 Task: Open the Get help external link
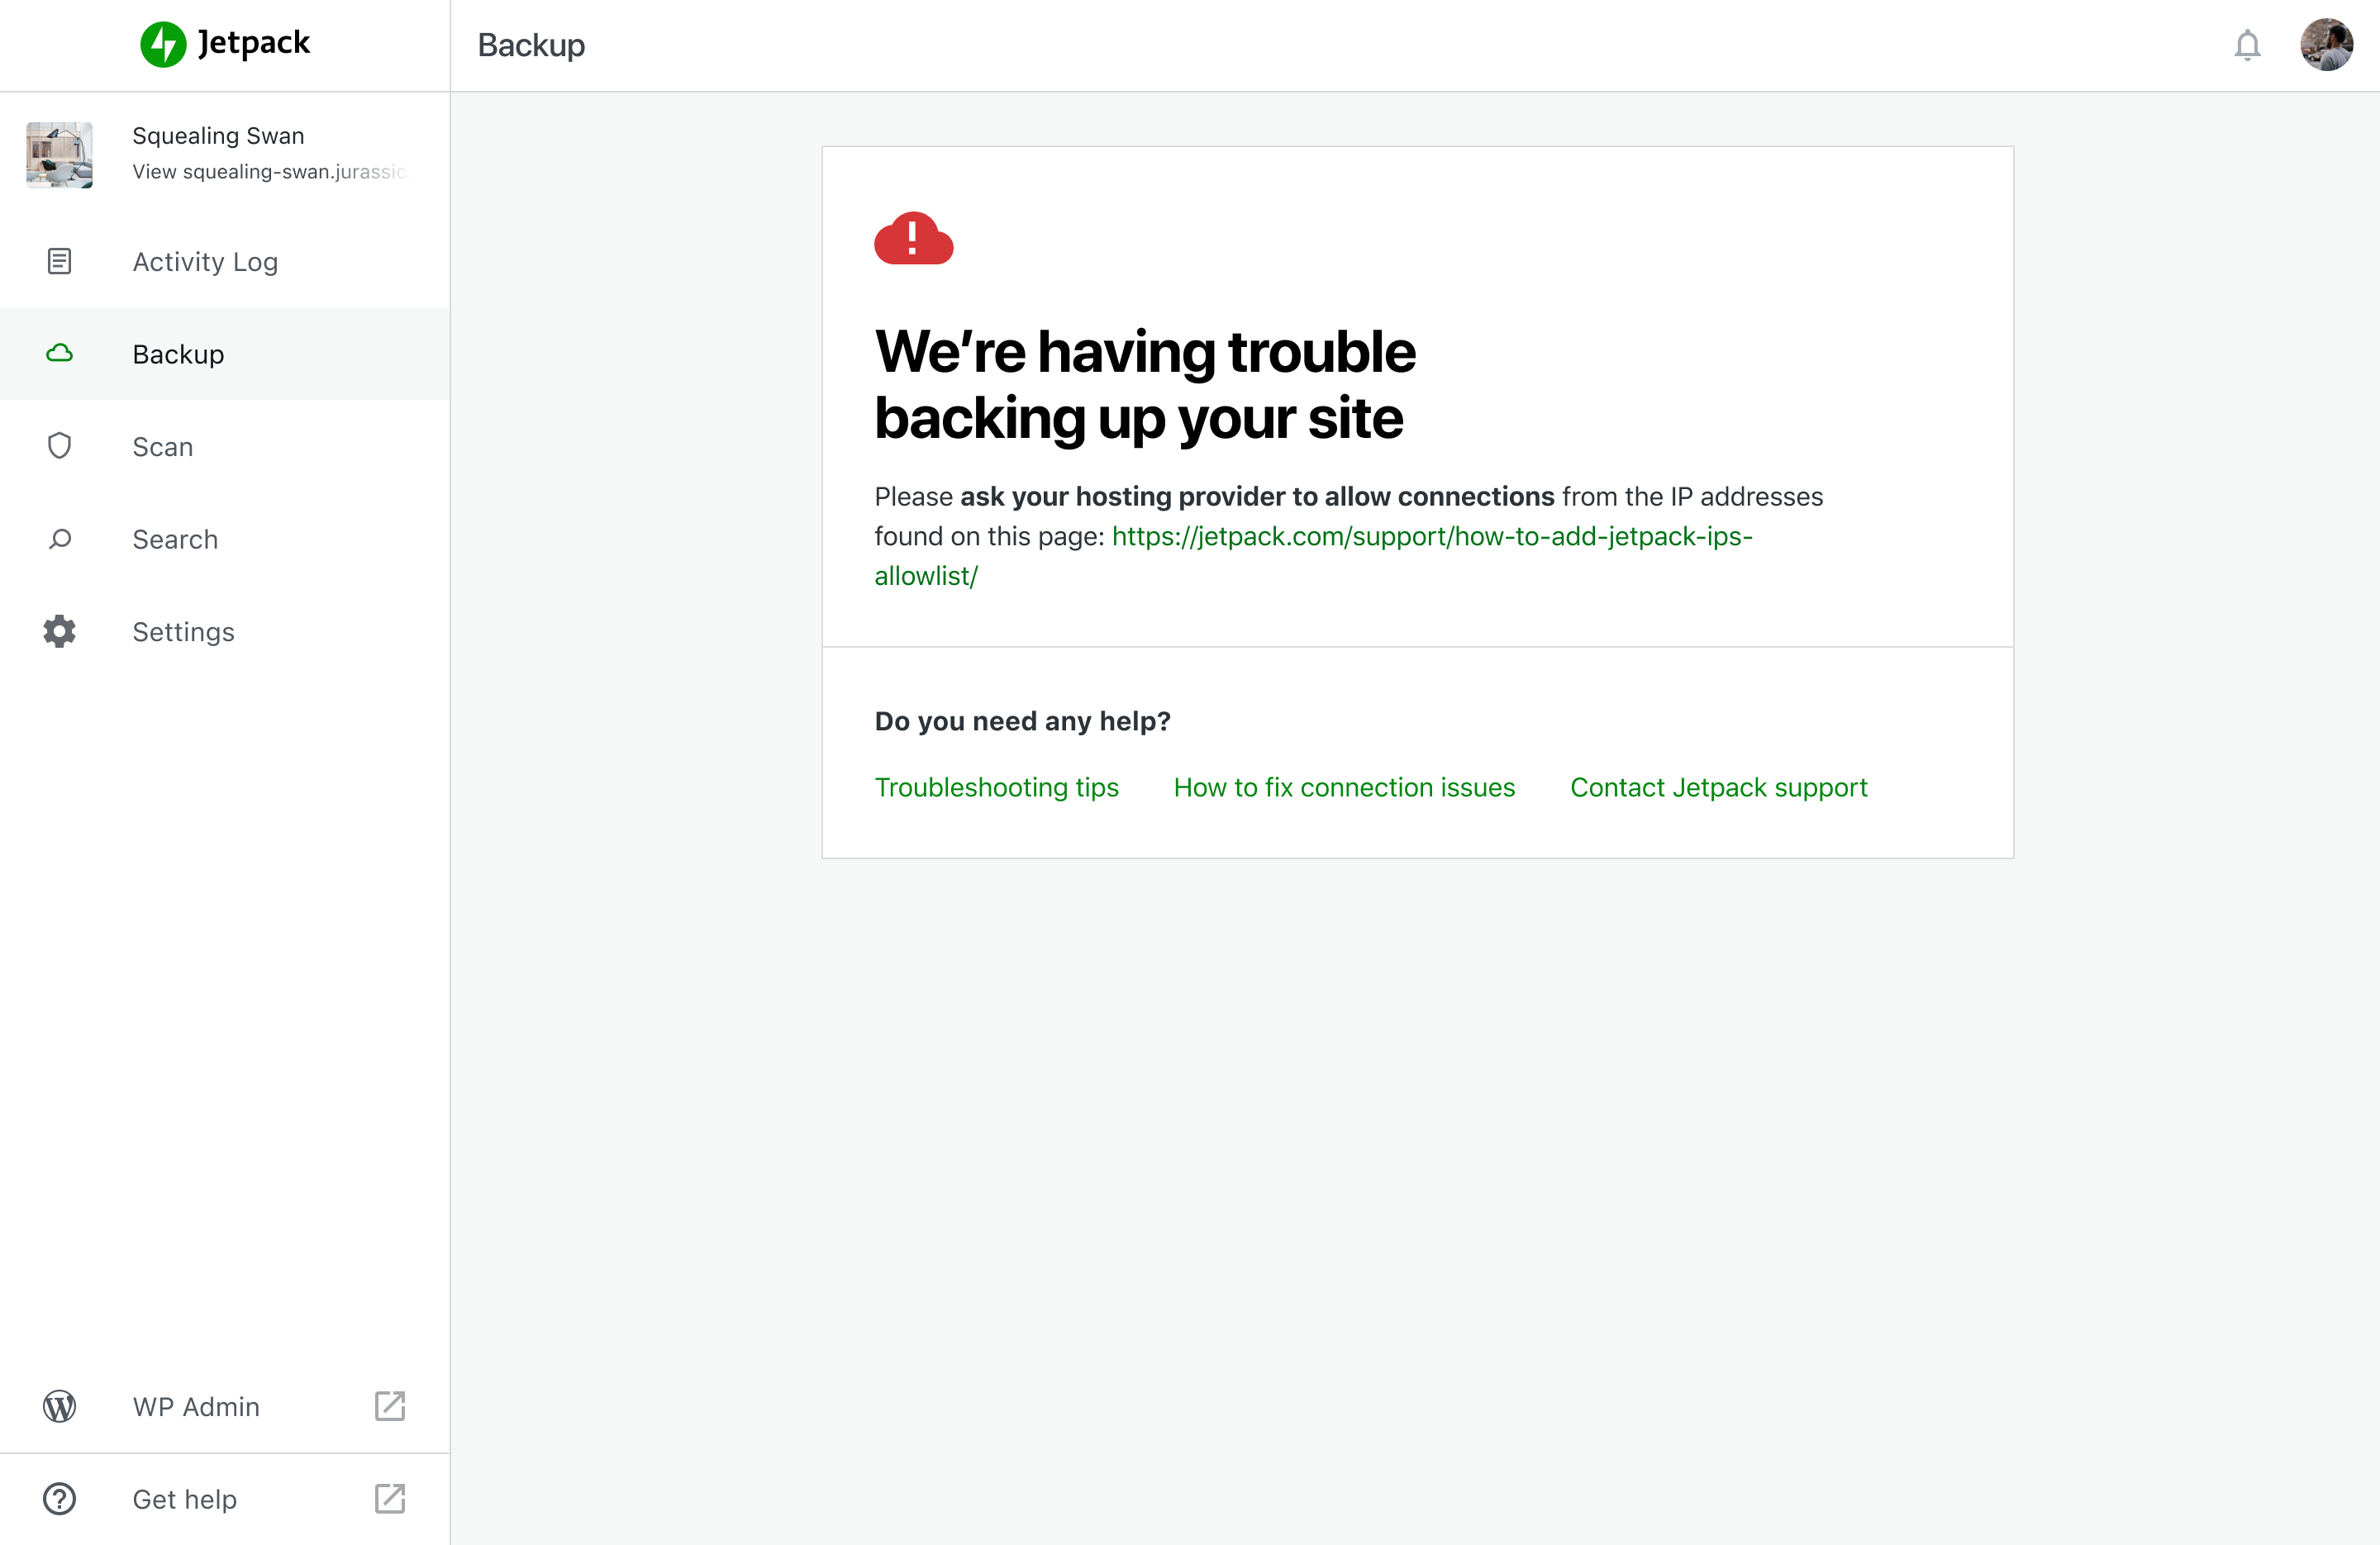point(389,1498)
